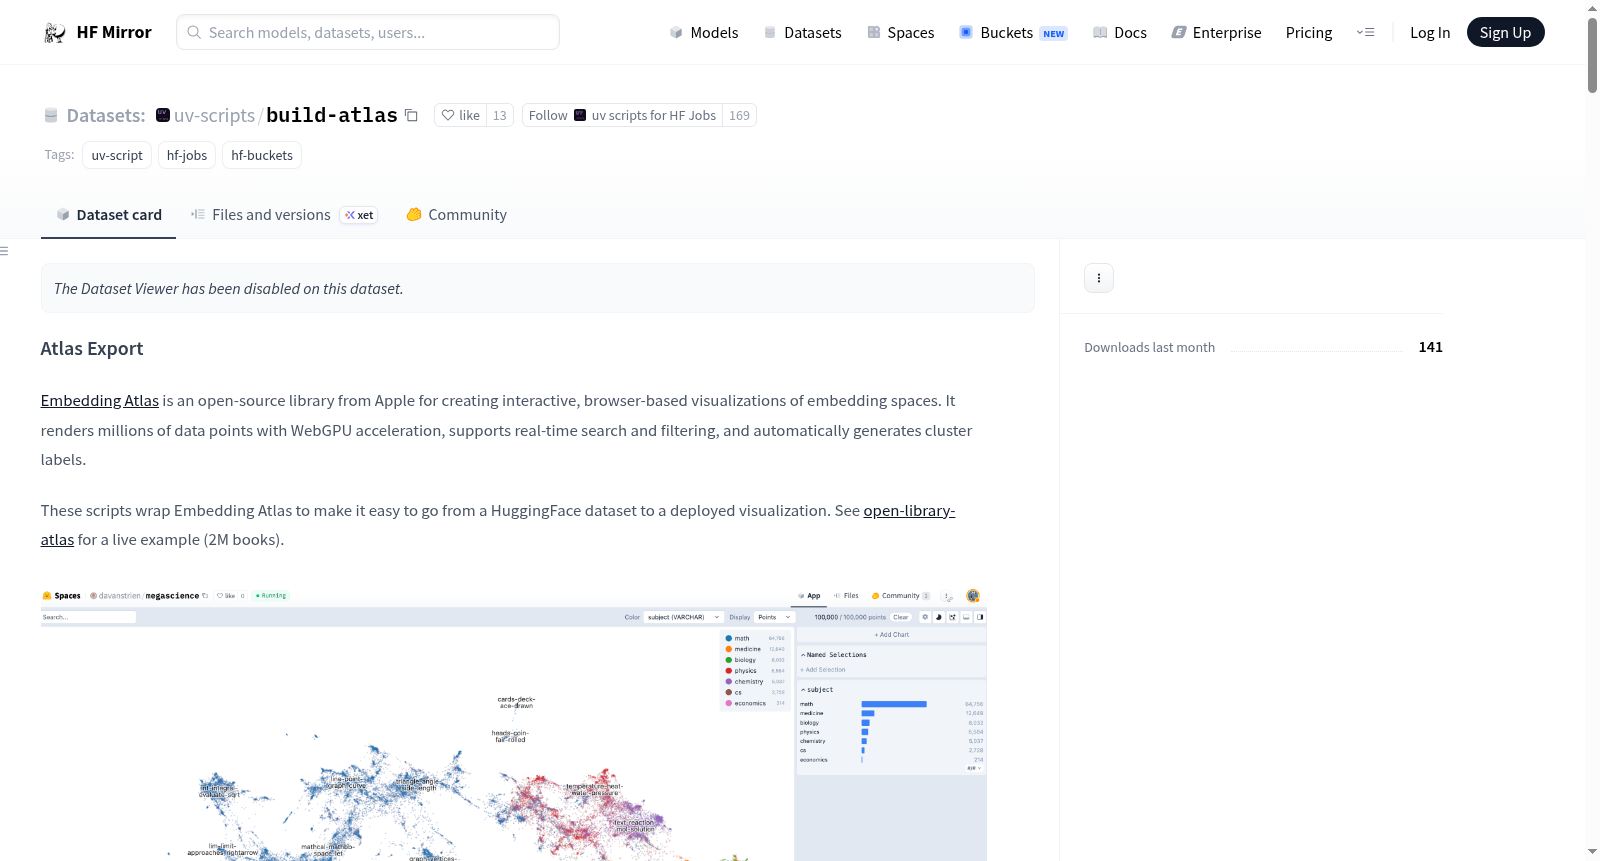Click the Log In link
The image size is (1600, 861).
pyautogui.click(x=1430, y=33)
